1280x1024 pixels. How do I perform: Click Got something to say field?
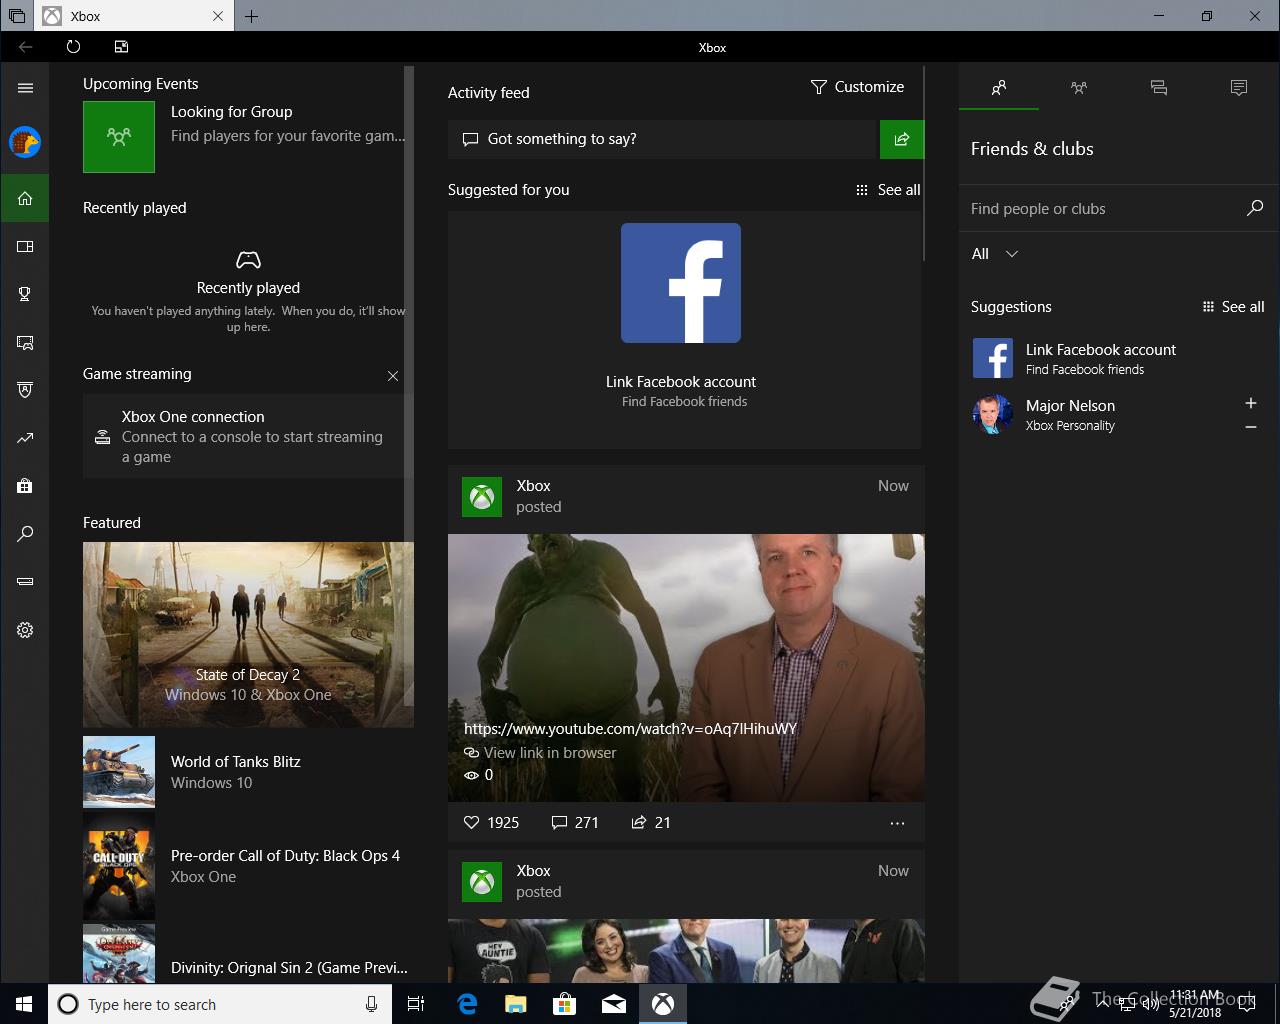click(662, 139)
